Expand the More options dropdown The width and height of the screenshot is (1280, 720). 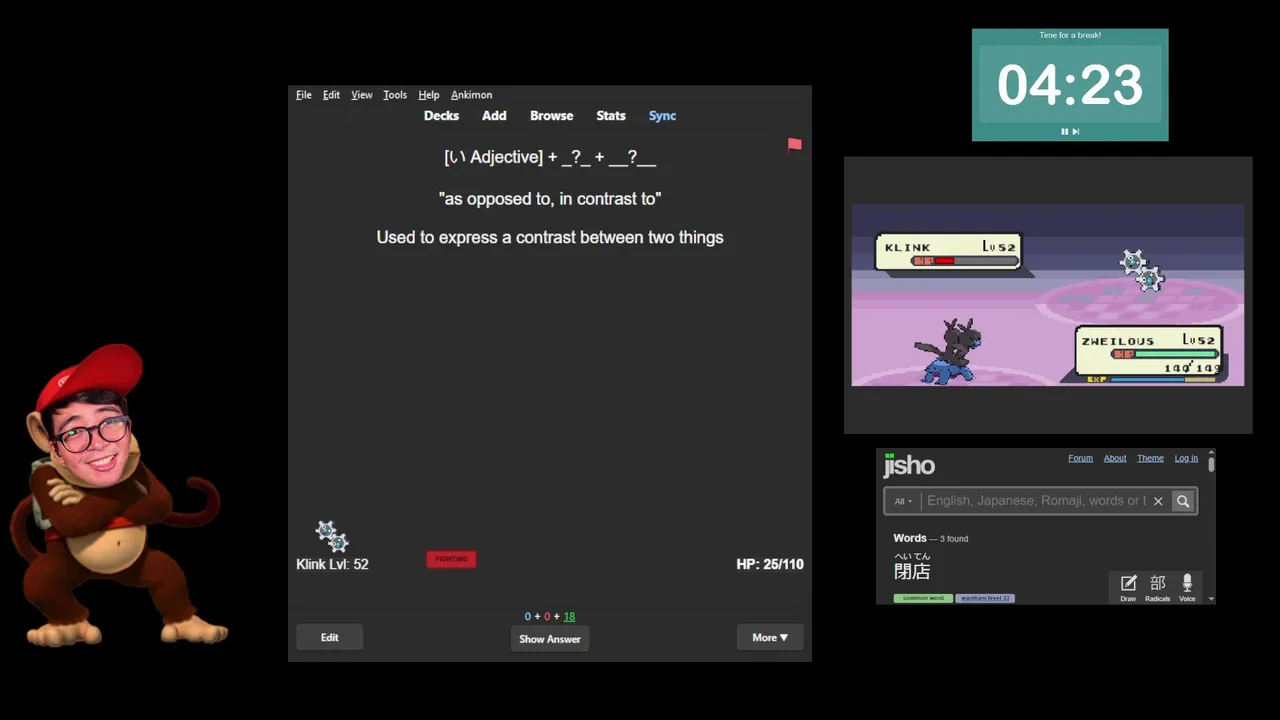(x=770, y=638)
